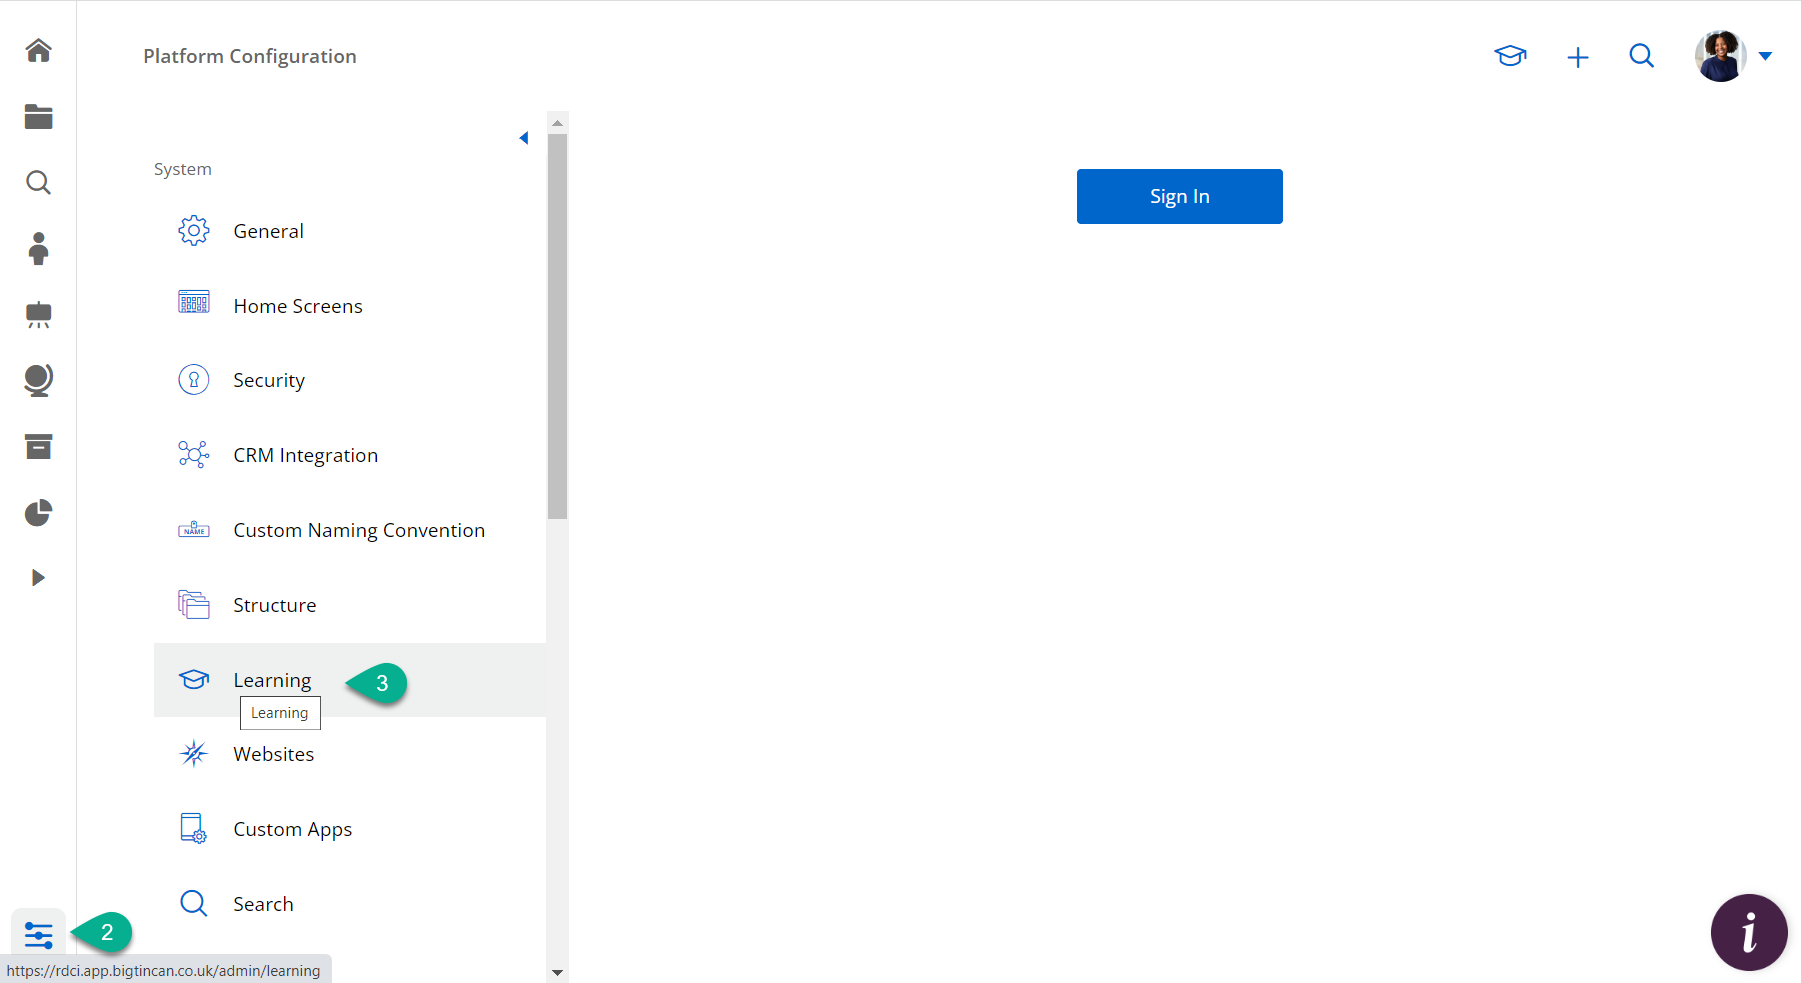Viewport: 1801px width, 983px height.
Task: Click the menu scrollbar up arrow
Action: [x=558, y=122]
